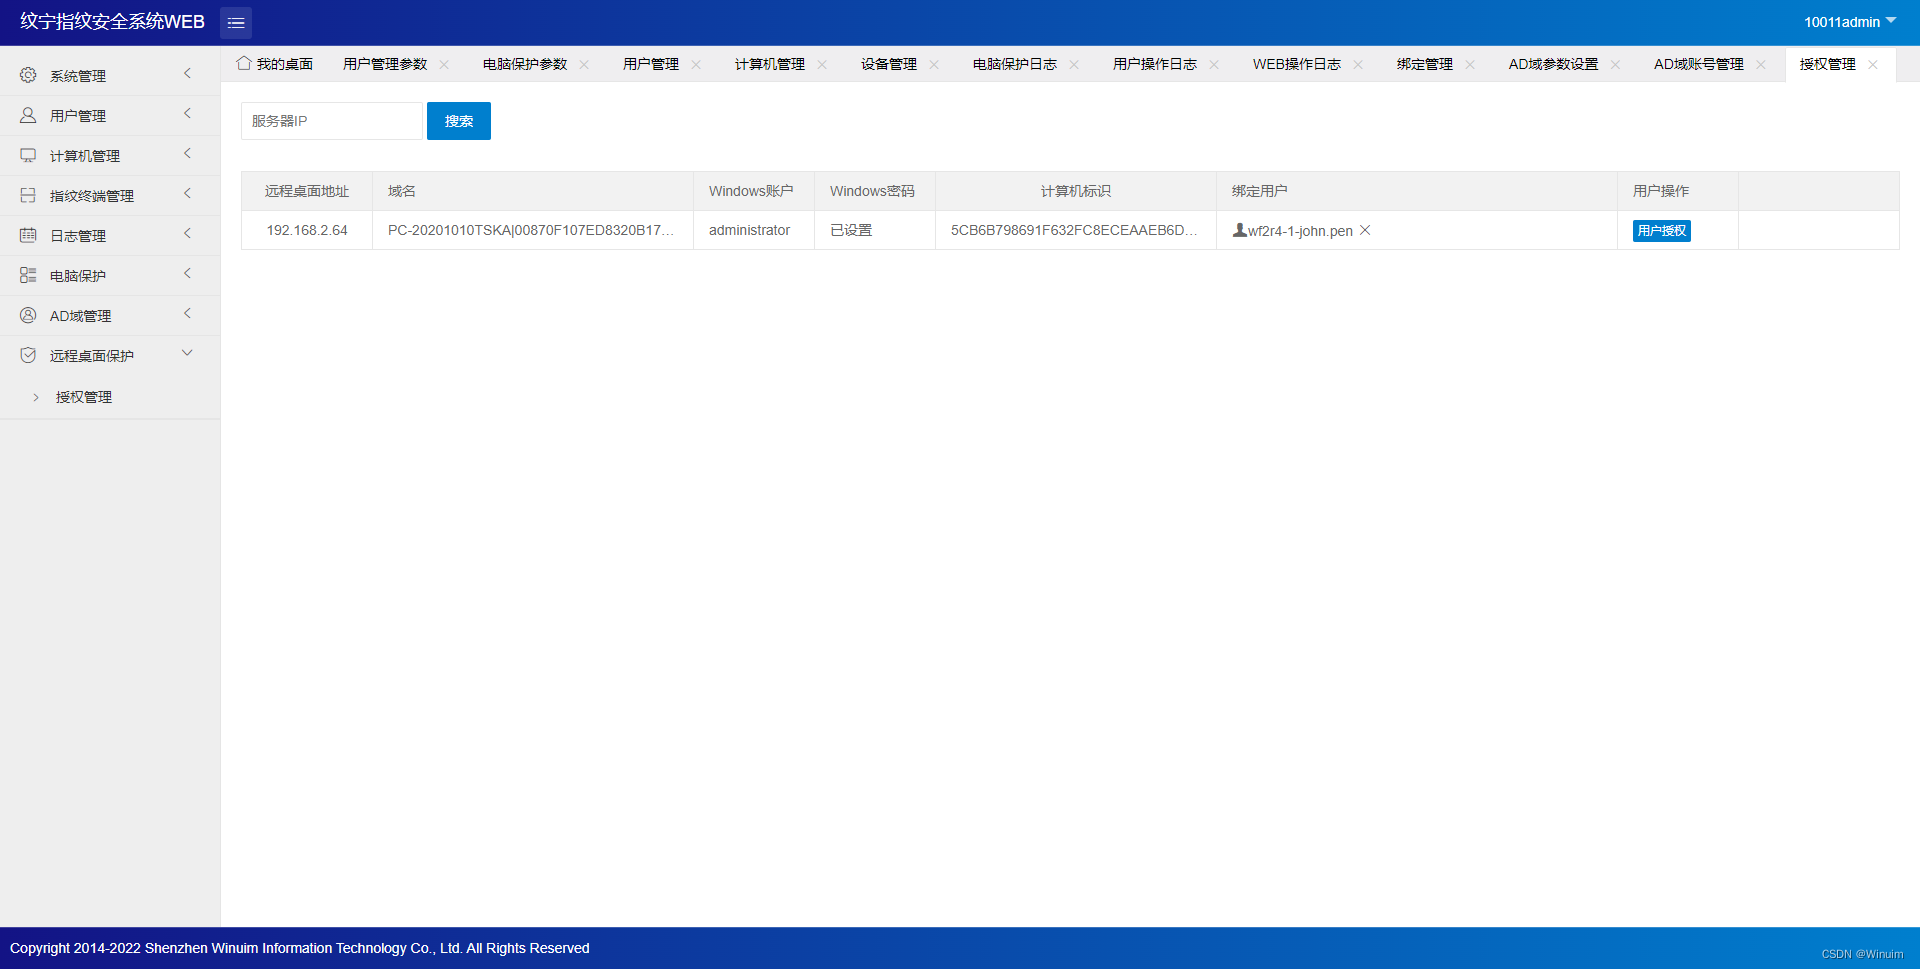Image resolution: width=1920 pixels, height=969 pixels.
Task: Switch to the 用户管理参数 tab
Action: tap(385, 64)
